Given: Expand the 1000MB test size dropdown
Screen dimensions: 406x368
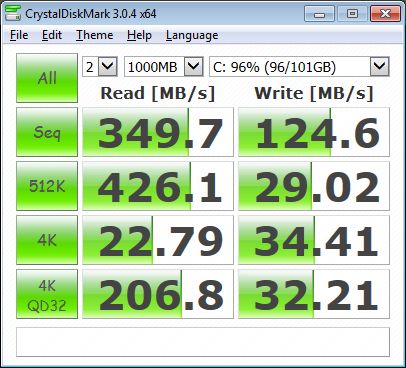Looking at the screenshot, I should pos(194,67).
